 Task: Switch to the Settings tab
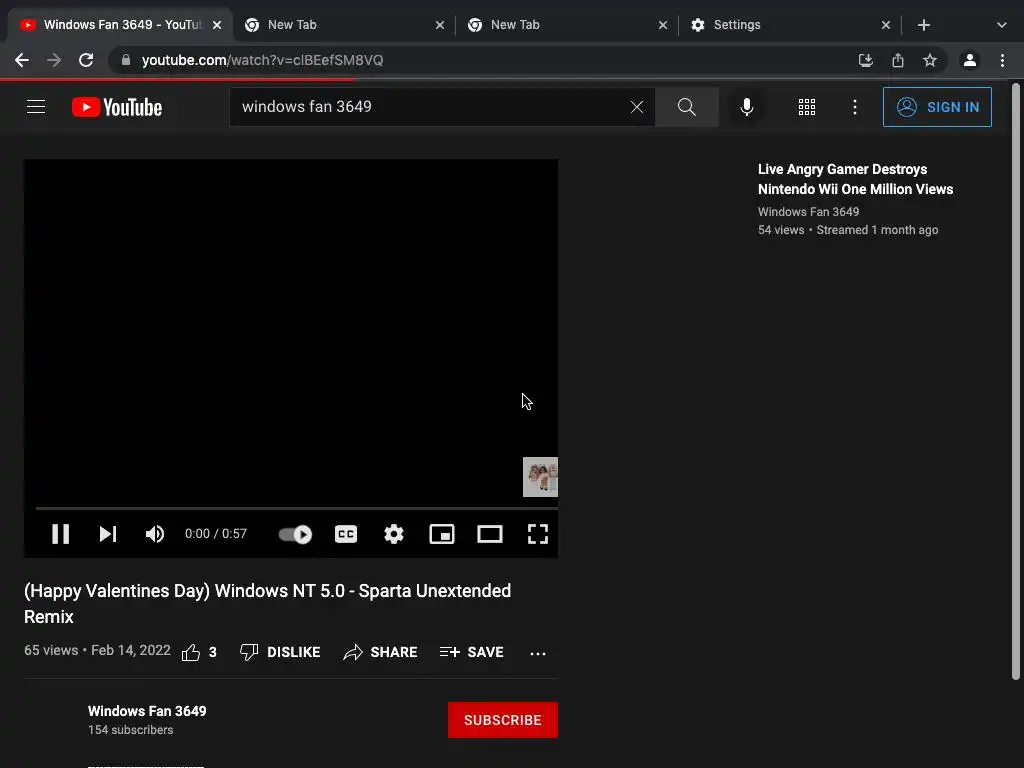(790, 25)
